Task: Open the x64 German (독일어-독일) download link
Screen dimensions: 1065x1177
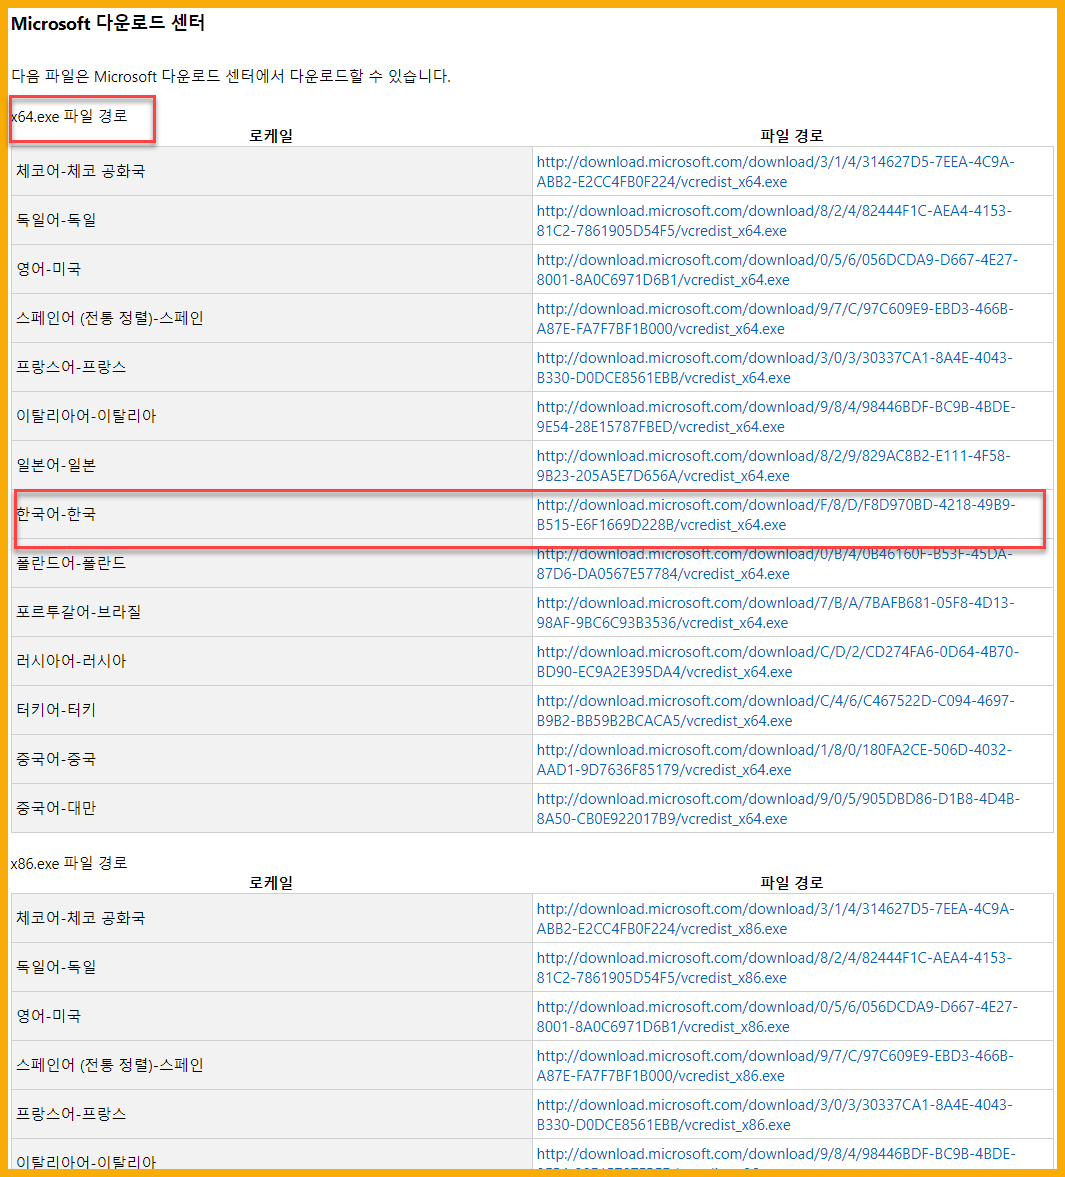Action: click(774, 221)
